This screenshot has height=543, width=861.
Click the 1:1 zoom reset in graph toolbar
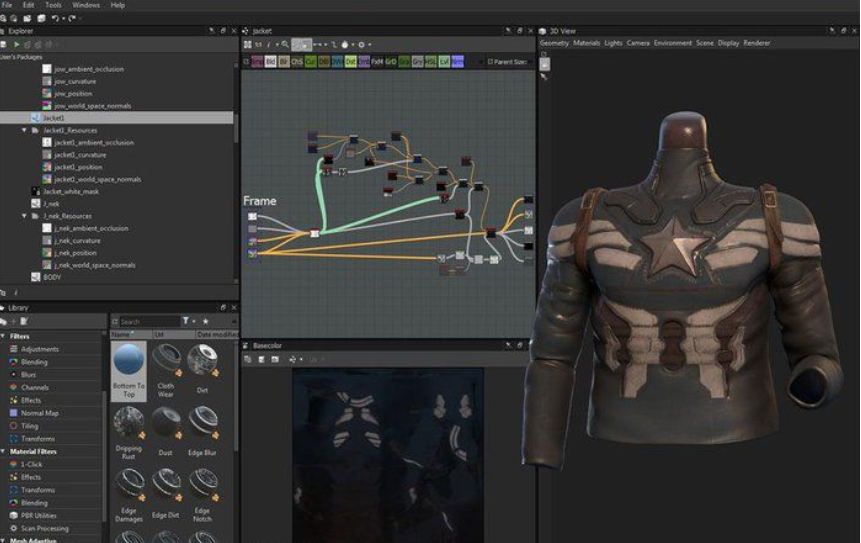pyautogui.click(x=258, y=44)
